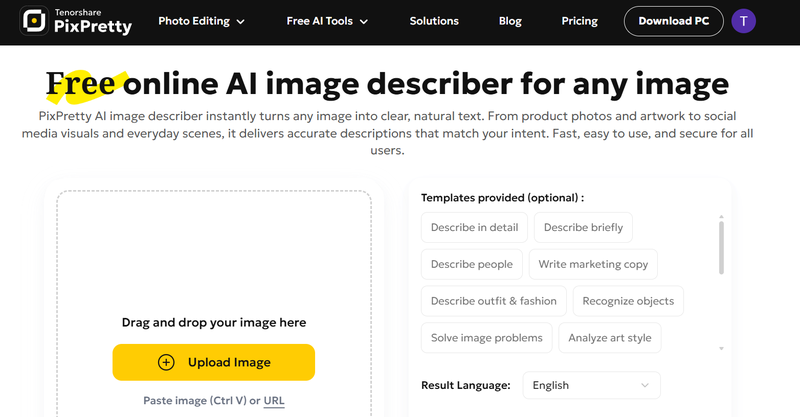Open the Result Language dropdown
This screenshot has height=417, width=800.
tap(591, 385)
